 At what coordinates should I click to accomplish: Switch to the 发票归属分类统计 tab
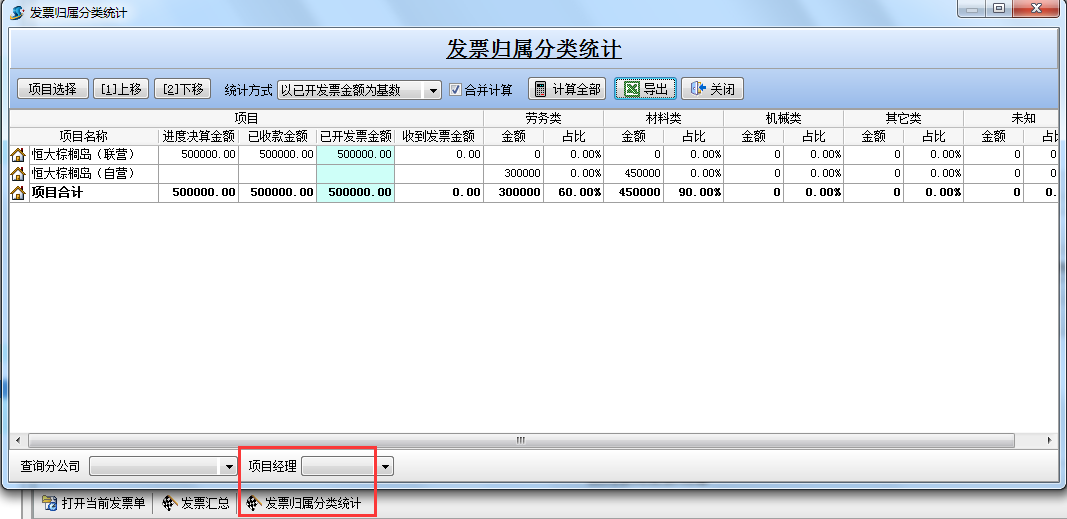(303, 503)
